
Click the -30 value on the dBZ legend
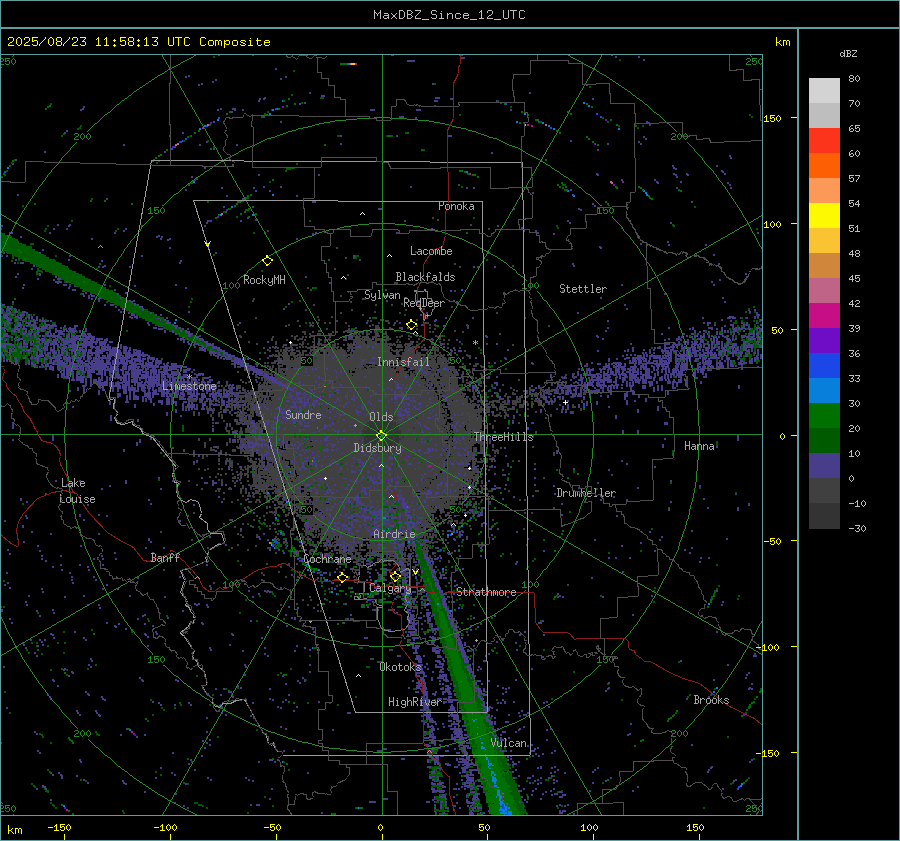(858, 528)
